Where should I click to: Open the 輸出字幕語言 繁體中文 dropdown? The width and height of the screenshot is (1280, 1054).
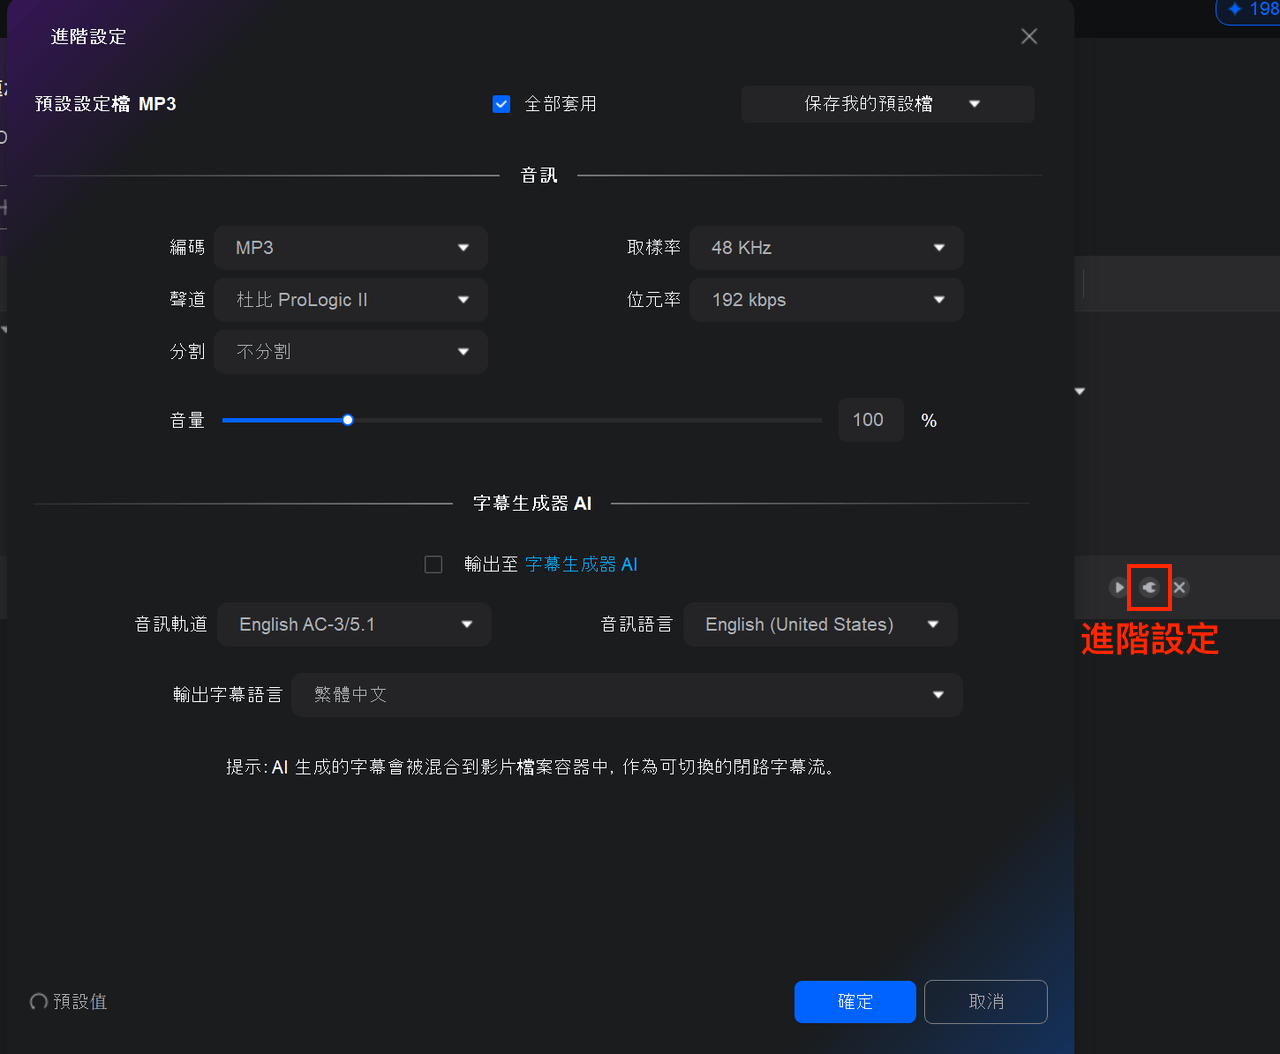[627, 695]
